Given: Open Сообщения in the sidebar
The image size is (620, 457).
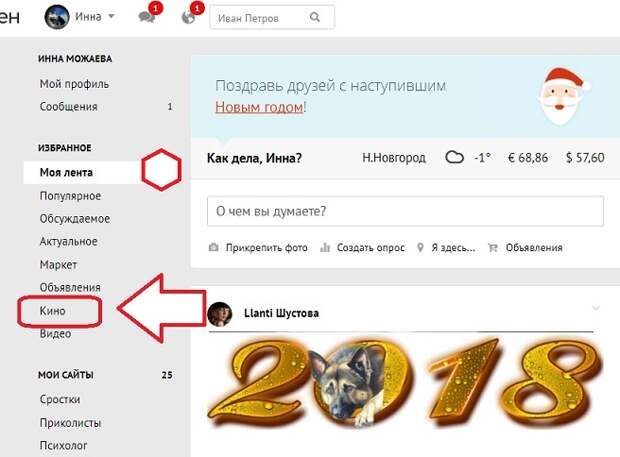Looking at the screenshot, I should [68, 106].
